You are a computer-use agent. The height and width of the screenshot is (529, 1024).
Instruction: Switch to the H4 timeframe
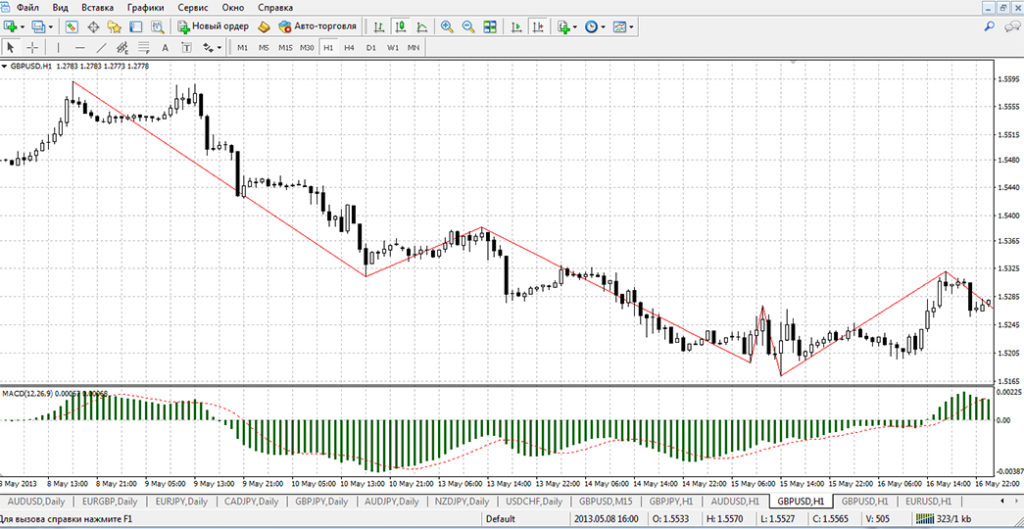tap(349, 48)
